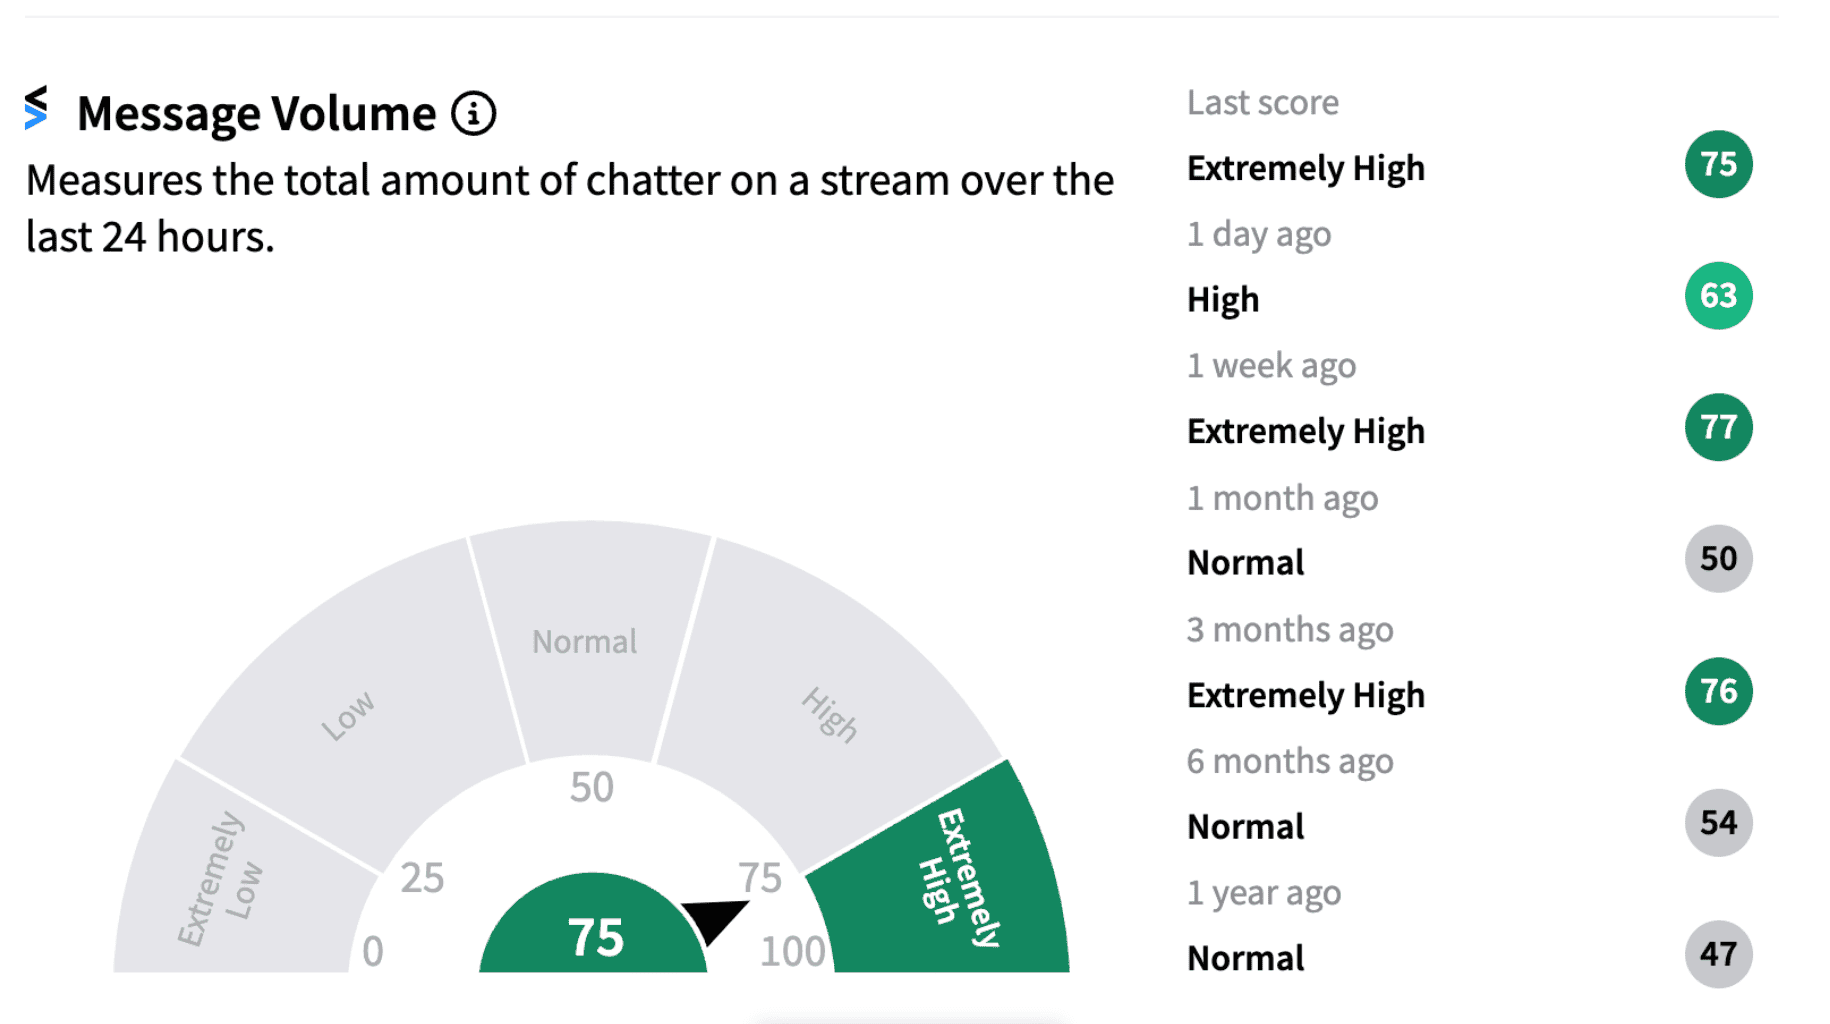Click the 'Last score' label
Image resolution: width=1830 pixels, height=1024 pixels.
point(1262,103)
